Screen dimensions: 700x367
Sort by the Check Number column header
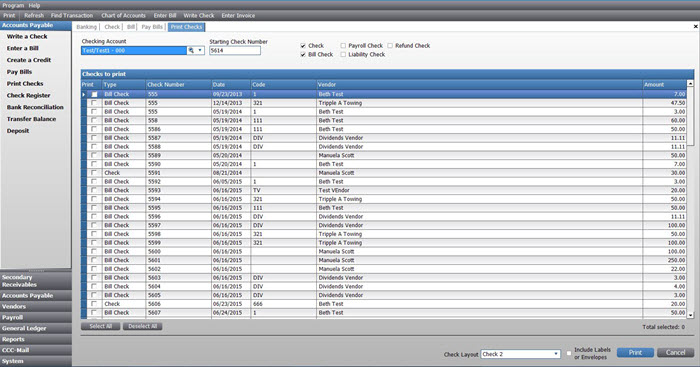click(x=179, y=84)
